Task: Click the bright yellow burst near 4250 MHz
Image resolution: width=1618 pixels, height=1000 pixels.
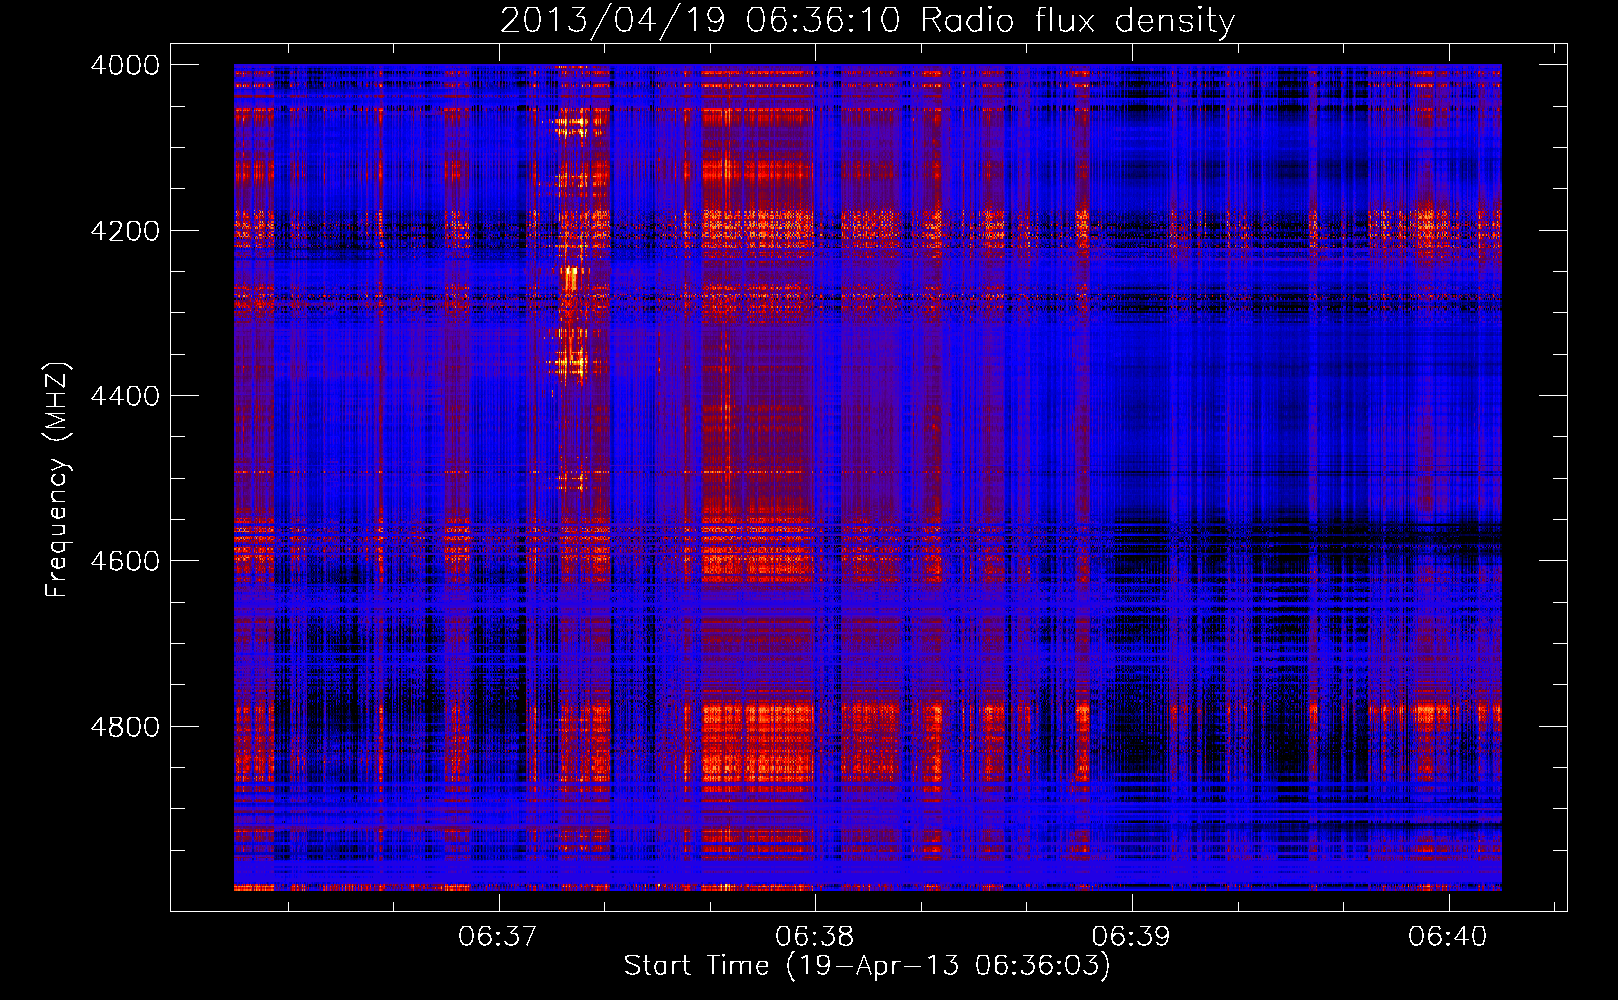Action: click(x=572, y=277)
